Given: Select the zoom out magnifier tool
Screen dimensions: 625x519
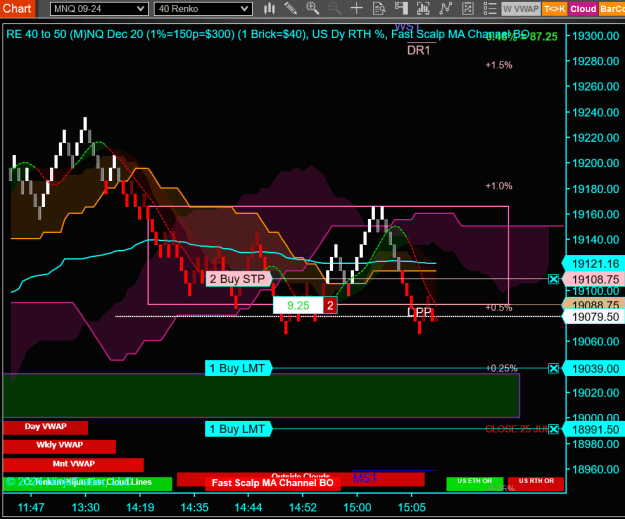Looking at the screenshot, I should click(334, 8).
